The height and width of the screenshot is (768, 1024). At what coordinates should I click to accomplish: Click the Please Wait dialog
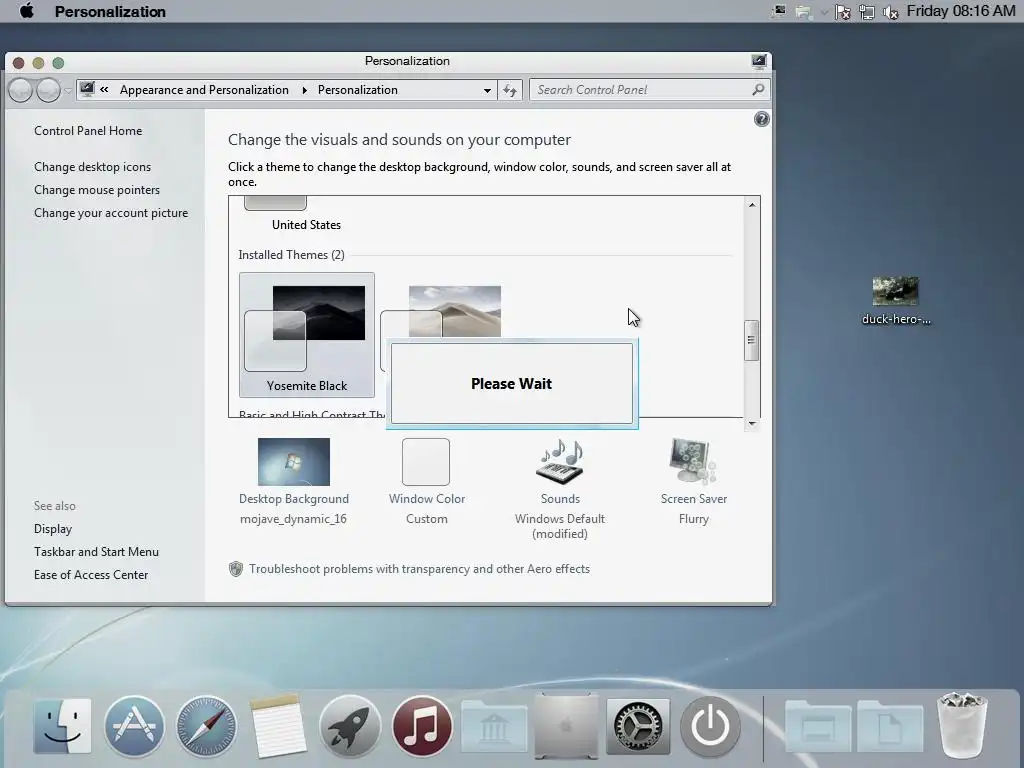(511, 383)
